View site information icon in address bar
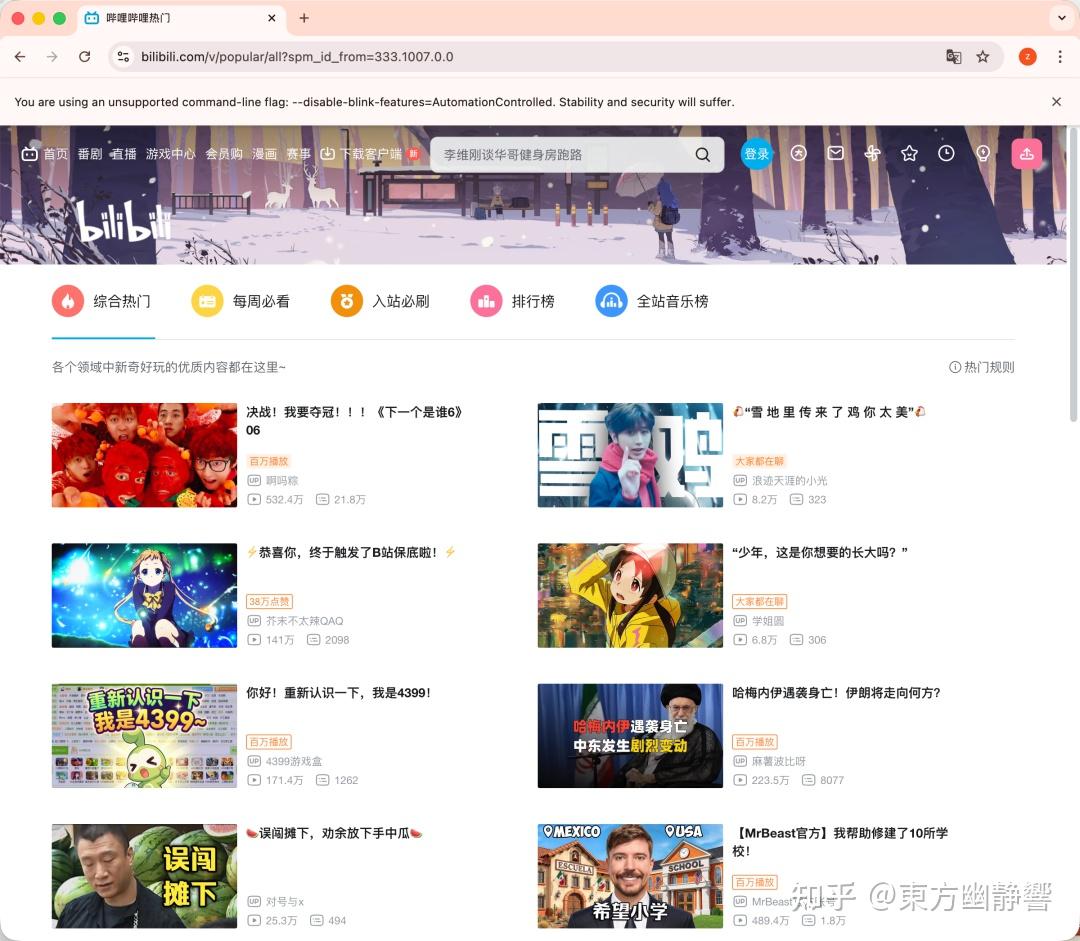This screenshot has height=941, width=1080. coord(123,56)
